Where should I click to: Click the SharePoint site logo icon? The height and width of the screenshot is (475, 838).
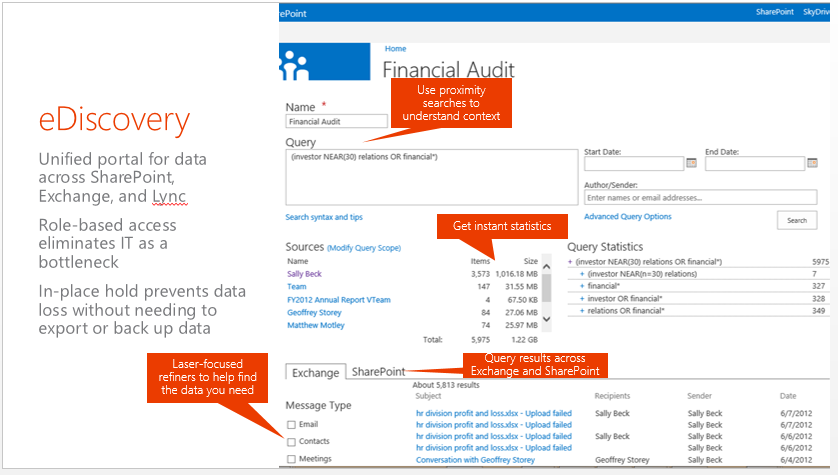point(296,64)
